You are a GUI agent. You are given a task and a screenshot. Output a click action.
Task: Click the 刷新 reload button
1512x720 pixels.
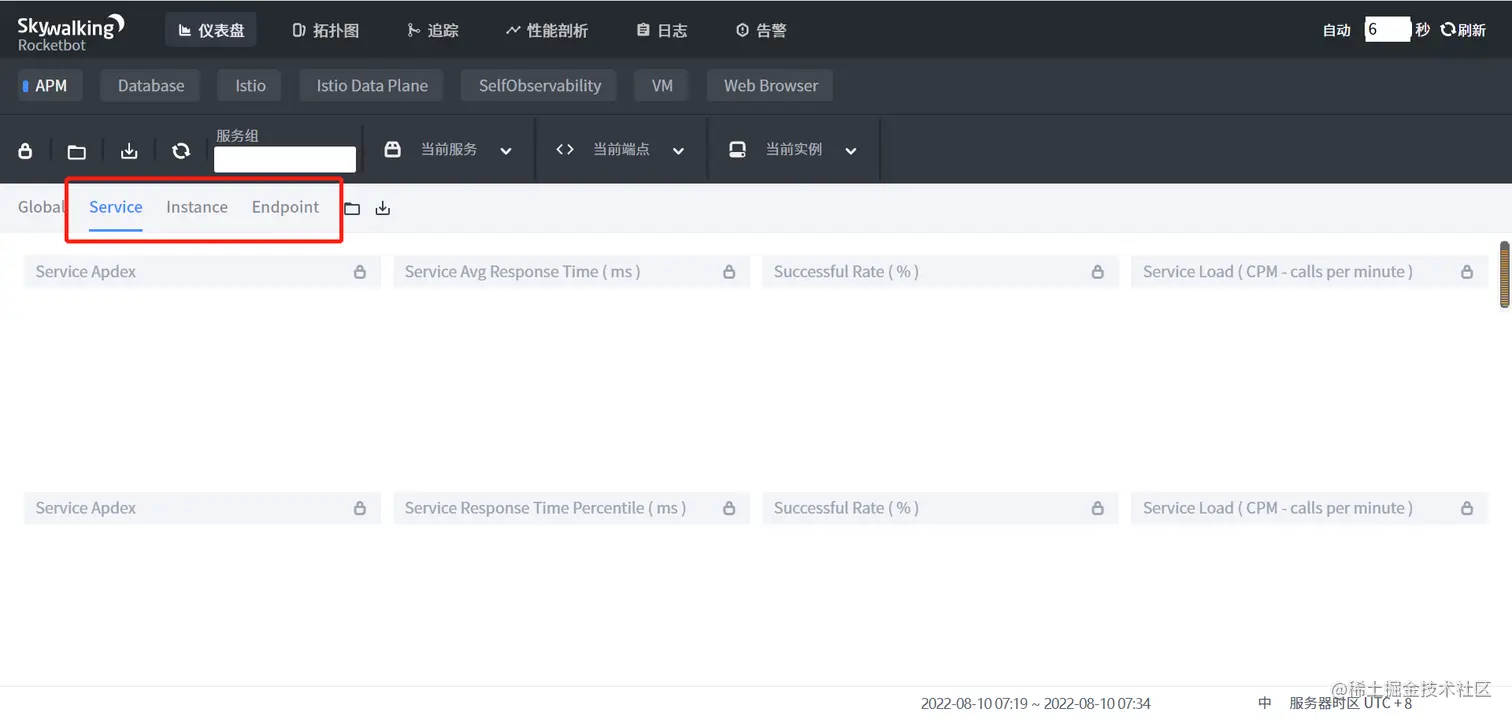(x=1463, y=30)
